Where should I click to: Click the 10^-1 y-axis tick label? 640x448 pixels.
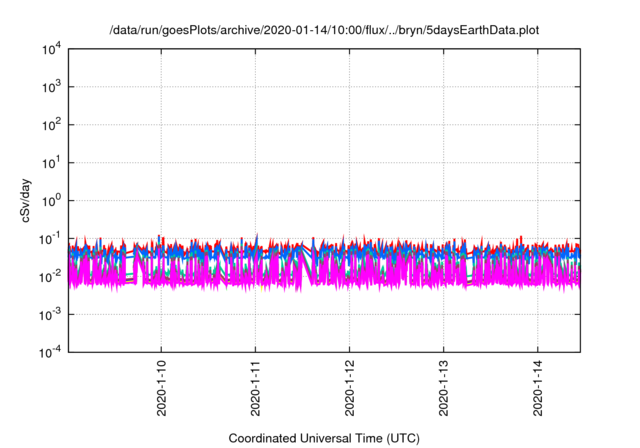(50, 238)
